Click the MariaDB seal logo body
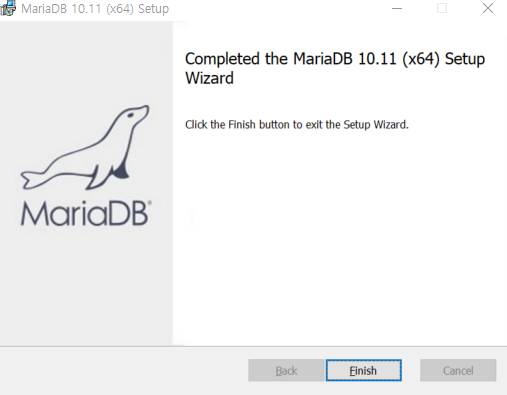Screen dimensions: 507x395 coord(85,148)
